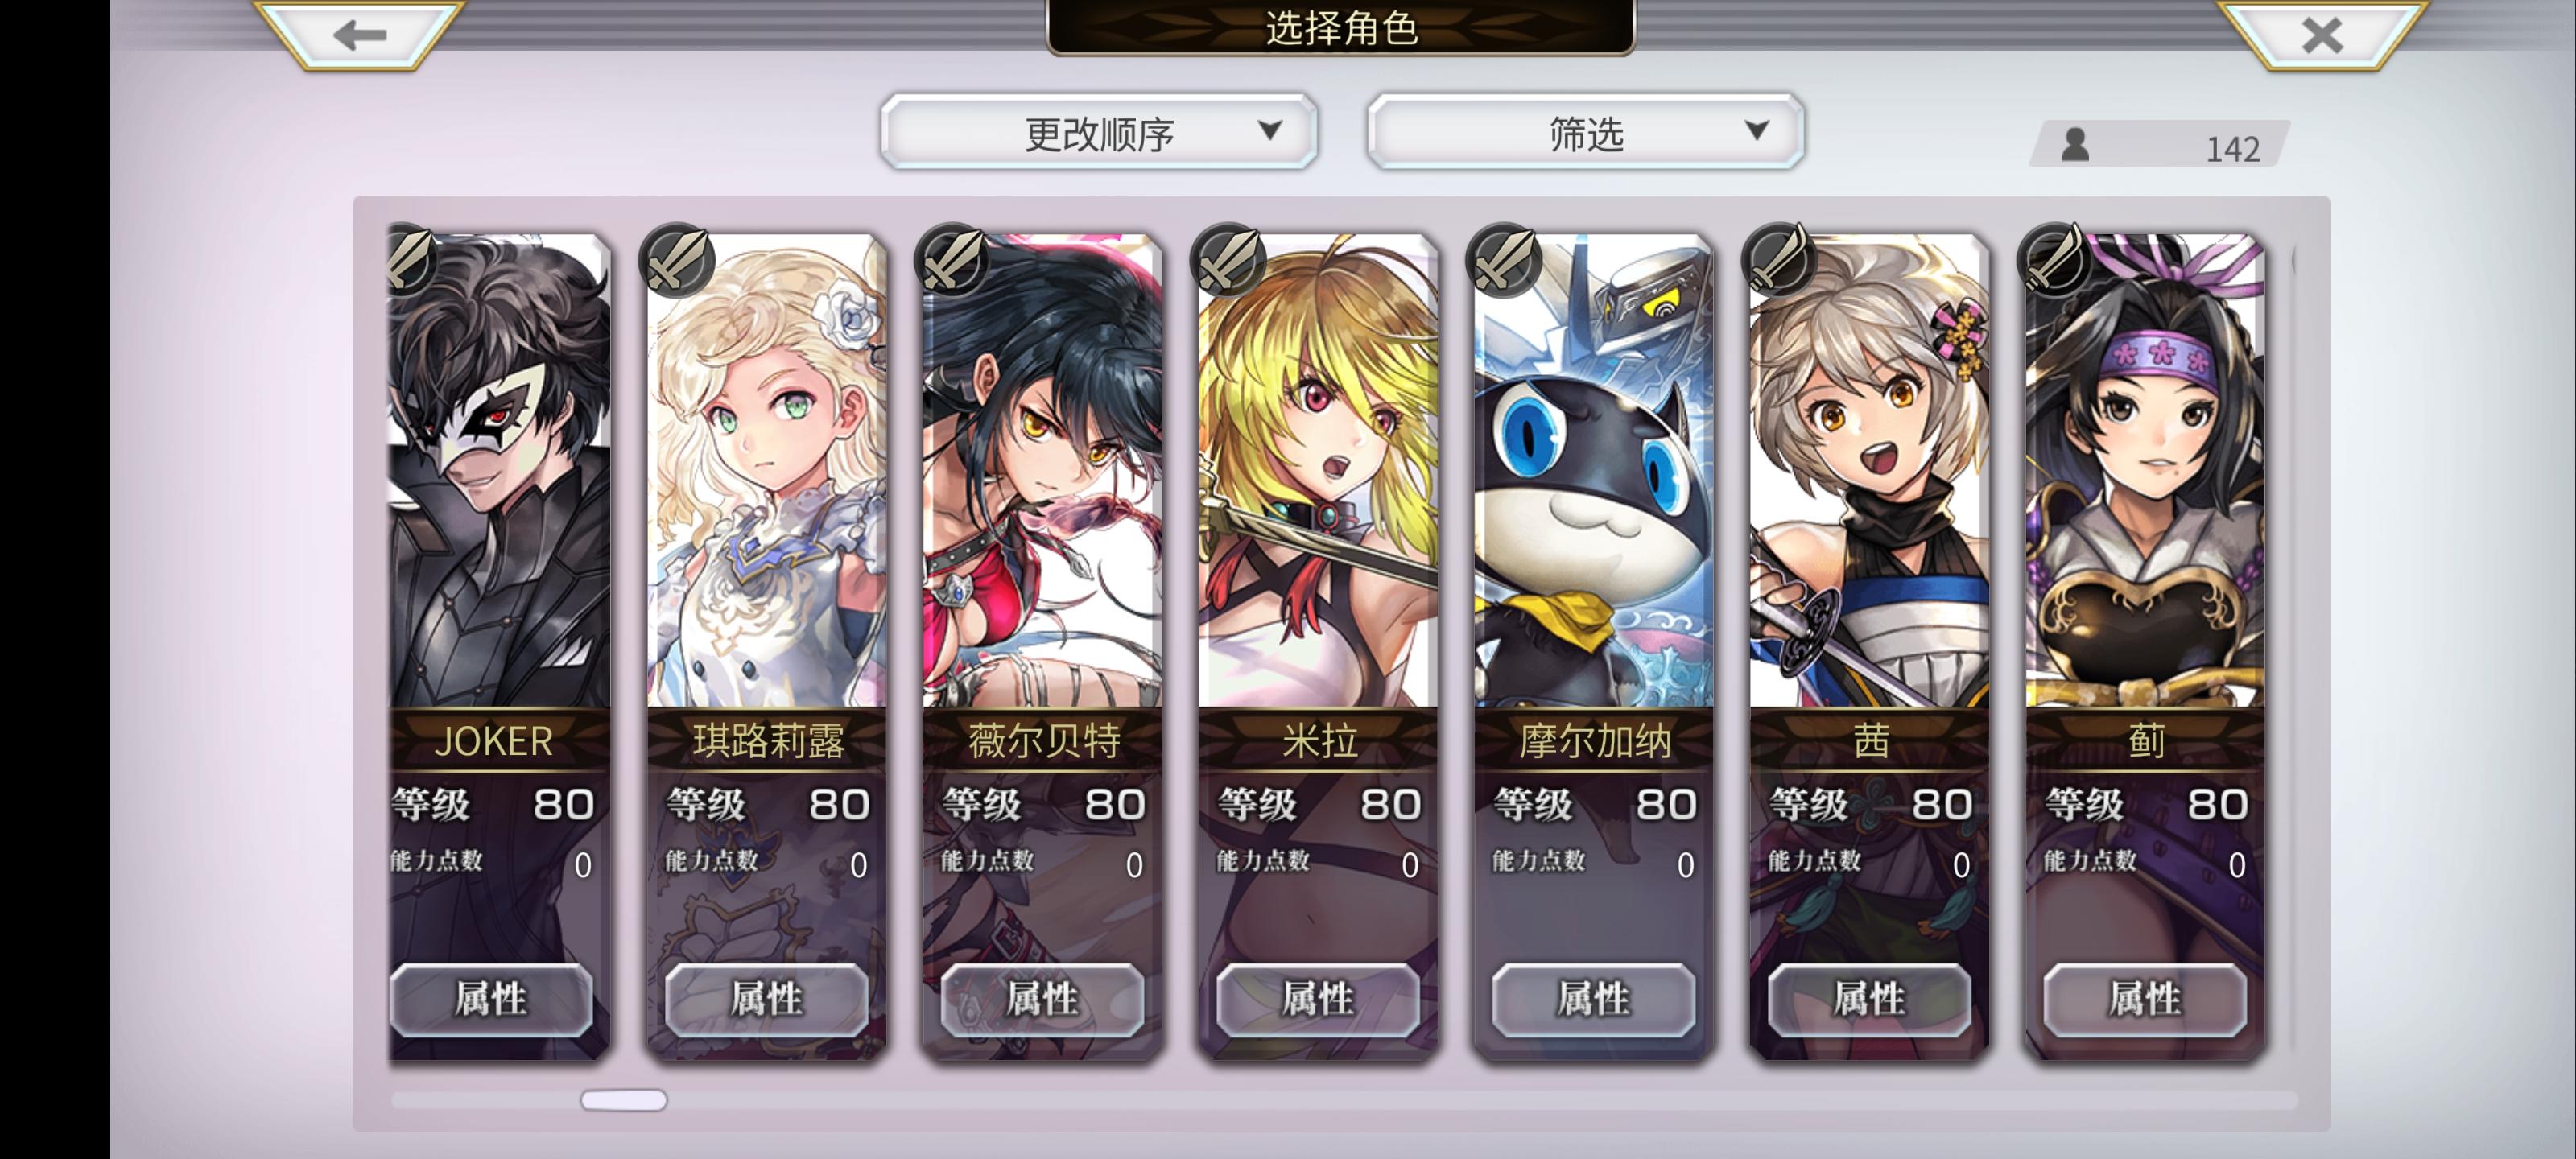Open the 筛选 filter dropdown
The height and width of the screenshot is (1159, 2576).
tap(1585, 132)
